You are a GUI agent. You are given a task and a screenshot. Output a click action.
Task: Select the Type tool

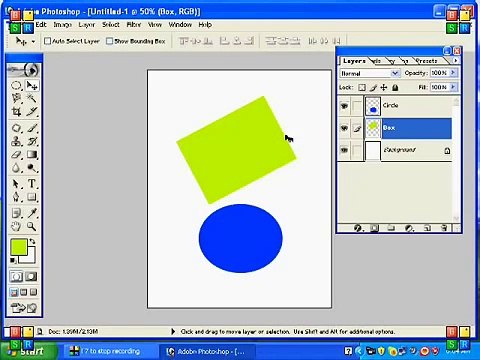[32, 184]
